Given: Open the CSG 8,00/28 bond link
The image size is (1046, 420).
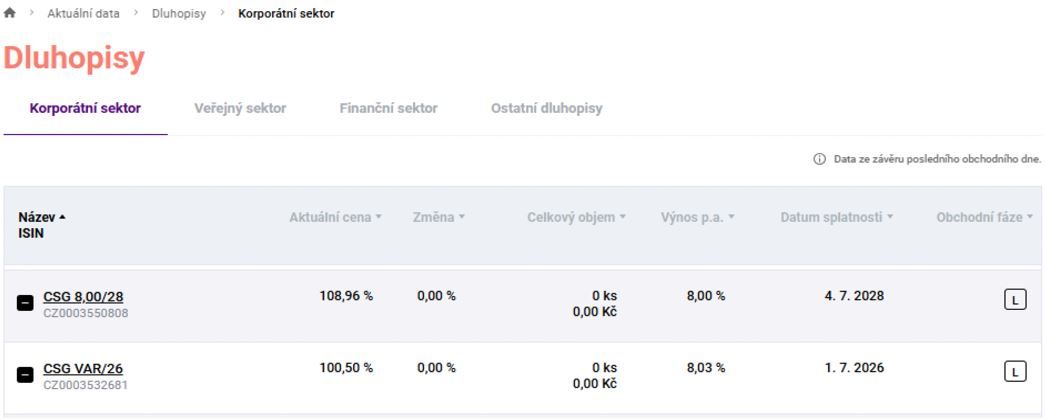Looking at the screenshot, I should click(x=83, y=296).
